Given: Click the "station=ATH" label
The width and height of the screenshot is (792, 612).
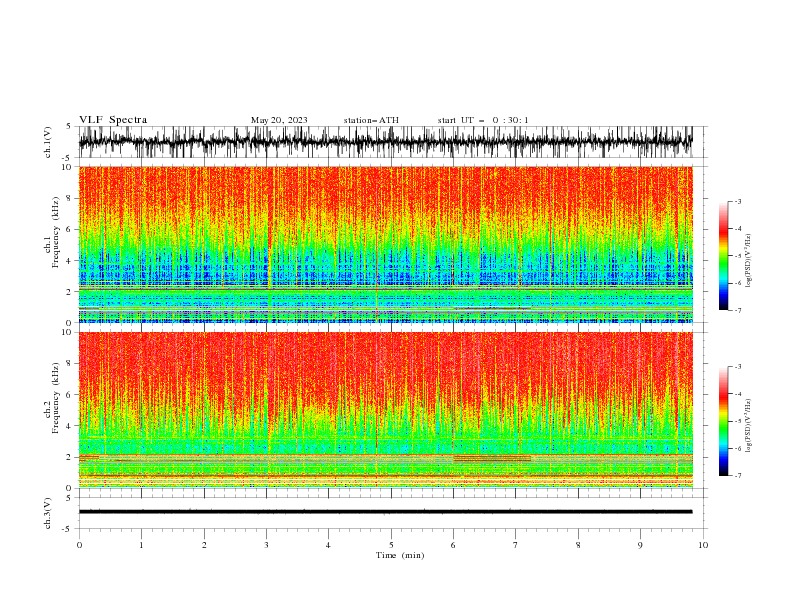Looking at the screenshot, I should tap(371, 120).
